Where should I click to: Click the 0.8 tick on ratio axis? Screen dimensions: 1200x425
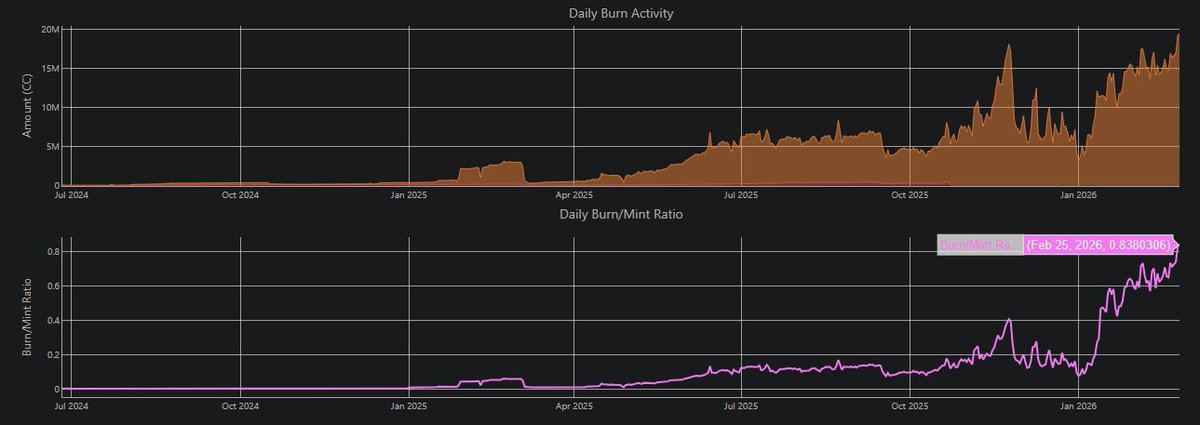point(51,252)
